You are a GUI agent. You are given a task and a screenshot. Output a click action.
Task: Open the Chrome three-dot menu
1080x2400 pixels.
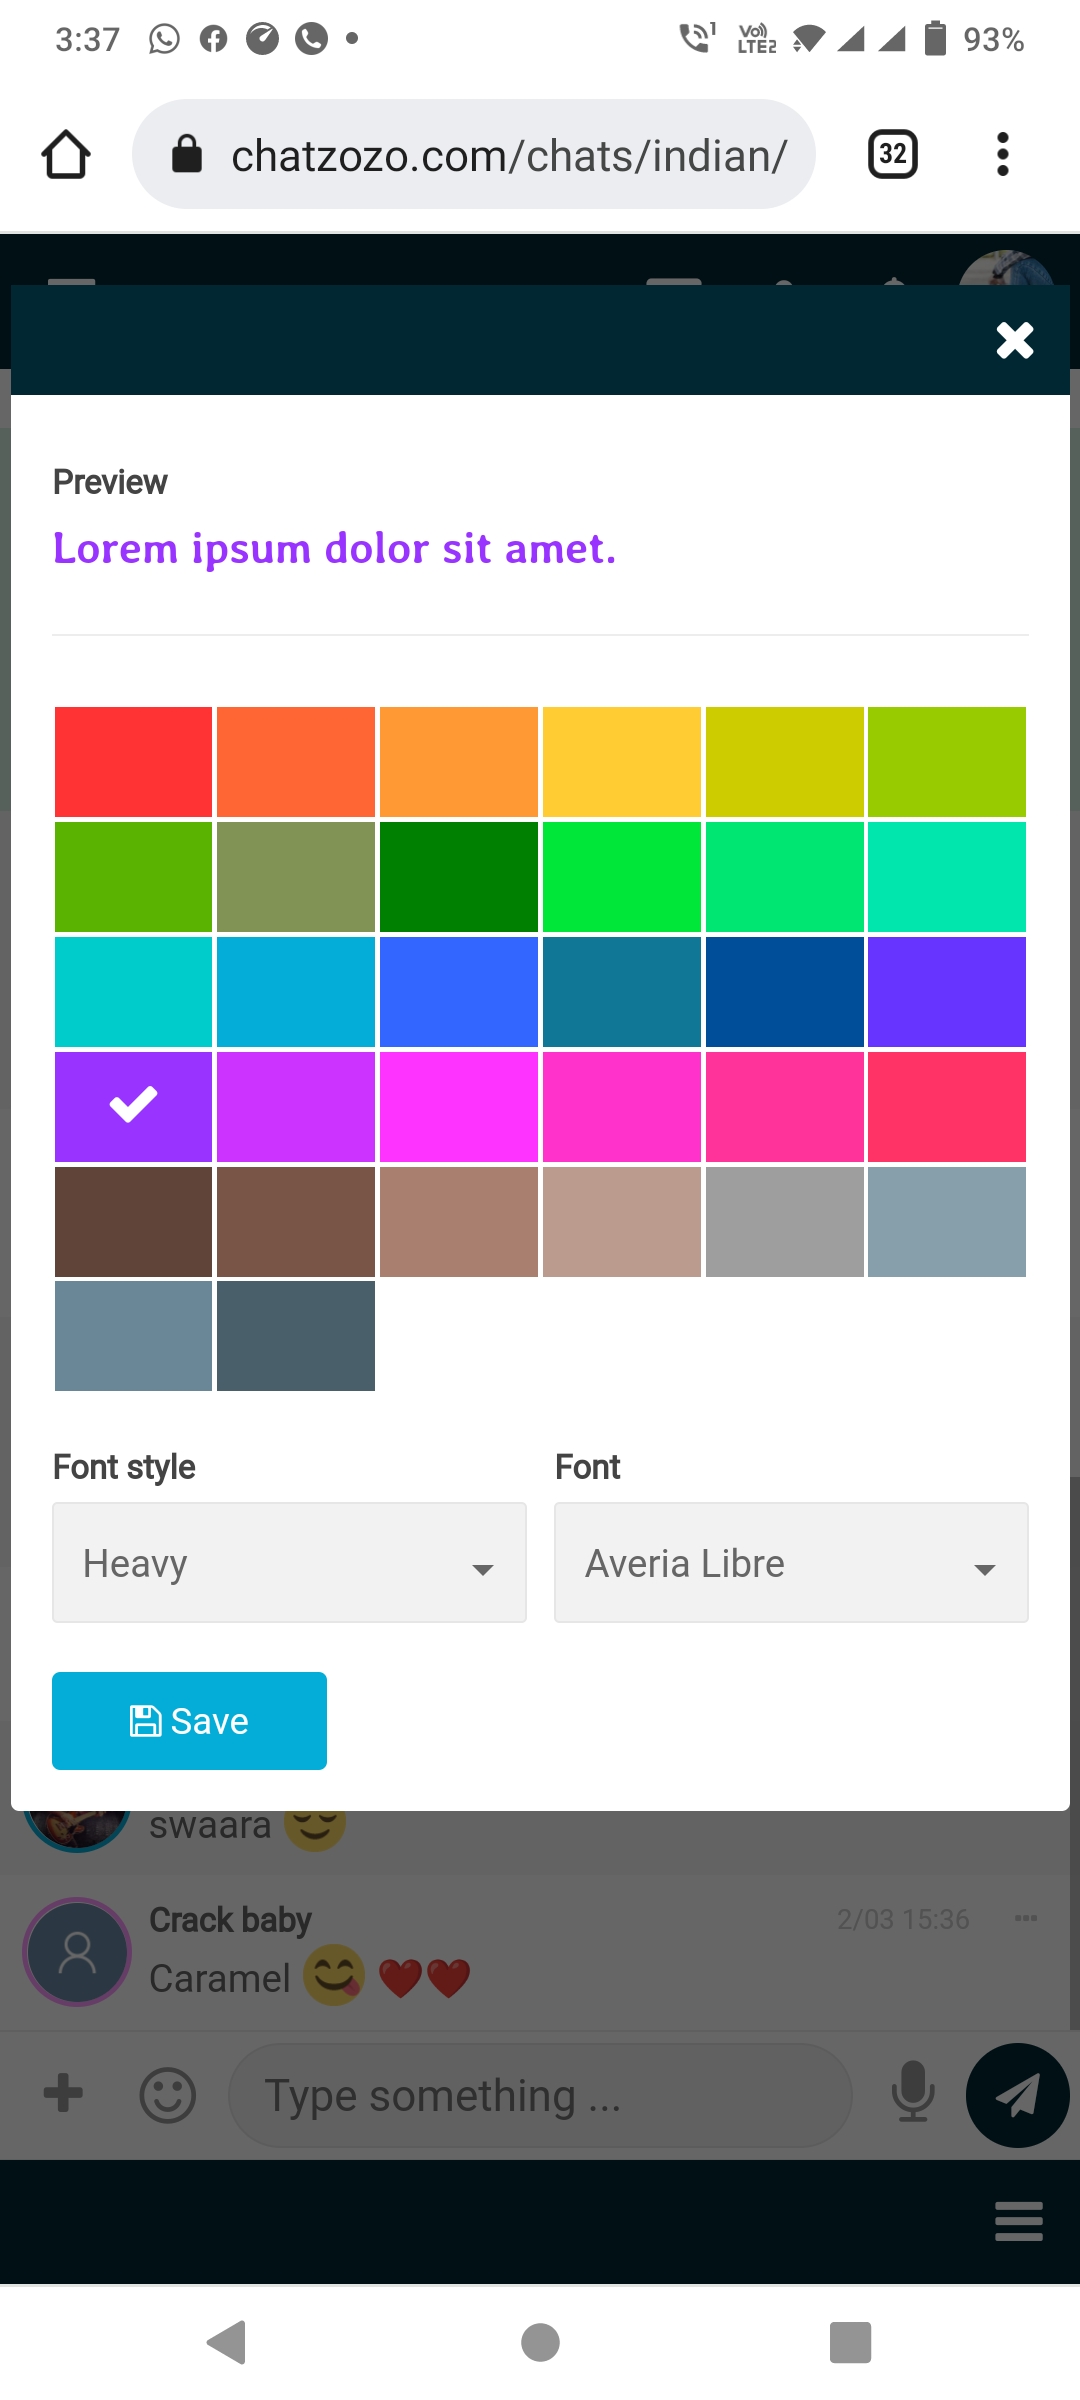[x=1002, y=155]
